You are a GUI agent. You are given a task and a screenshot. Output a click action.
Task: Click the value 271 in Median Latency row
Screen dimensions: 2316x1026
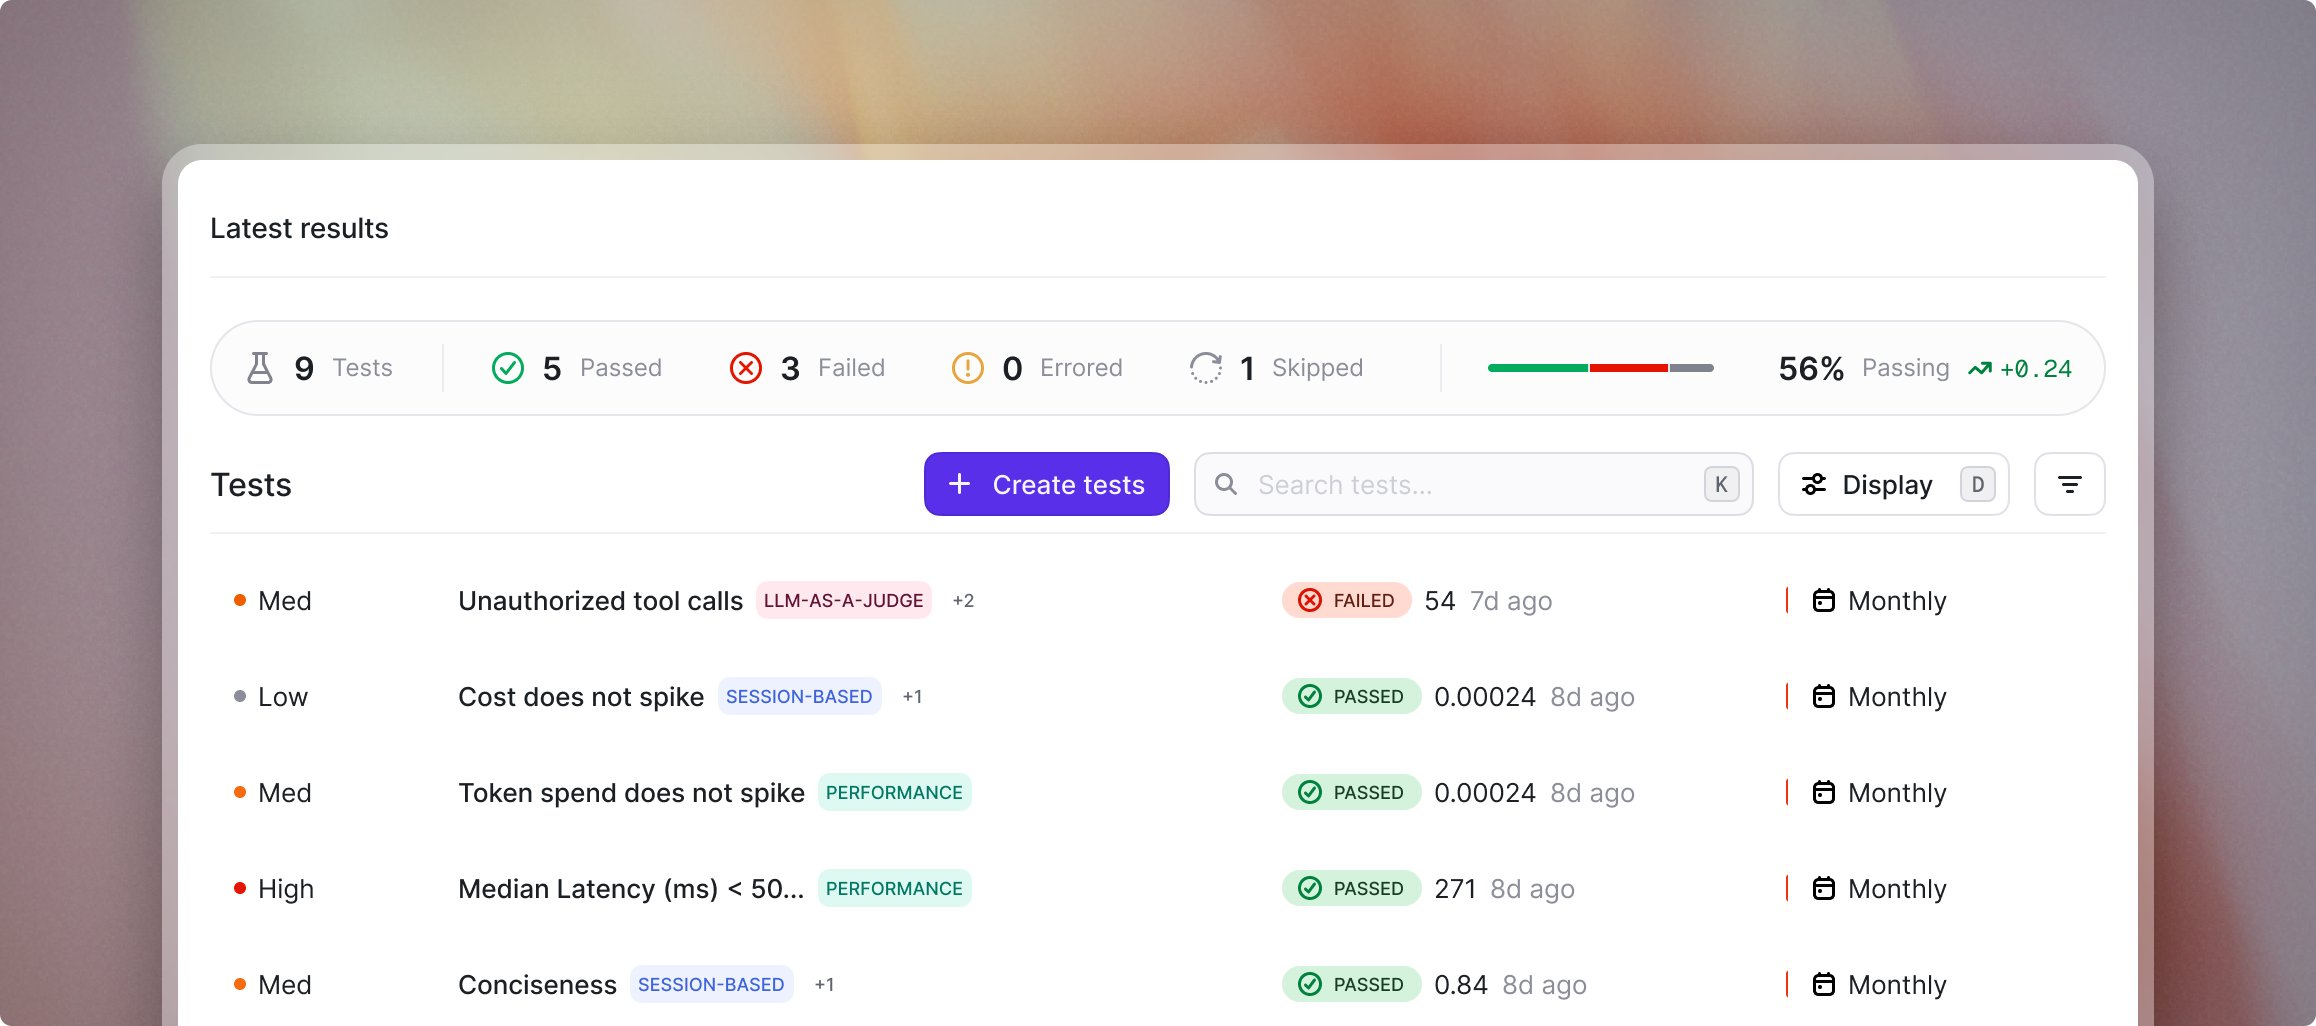pyautogui.click(x=1455, y=888)
